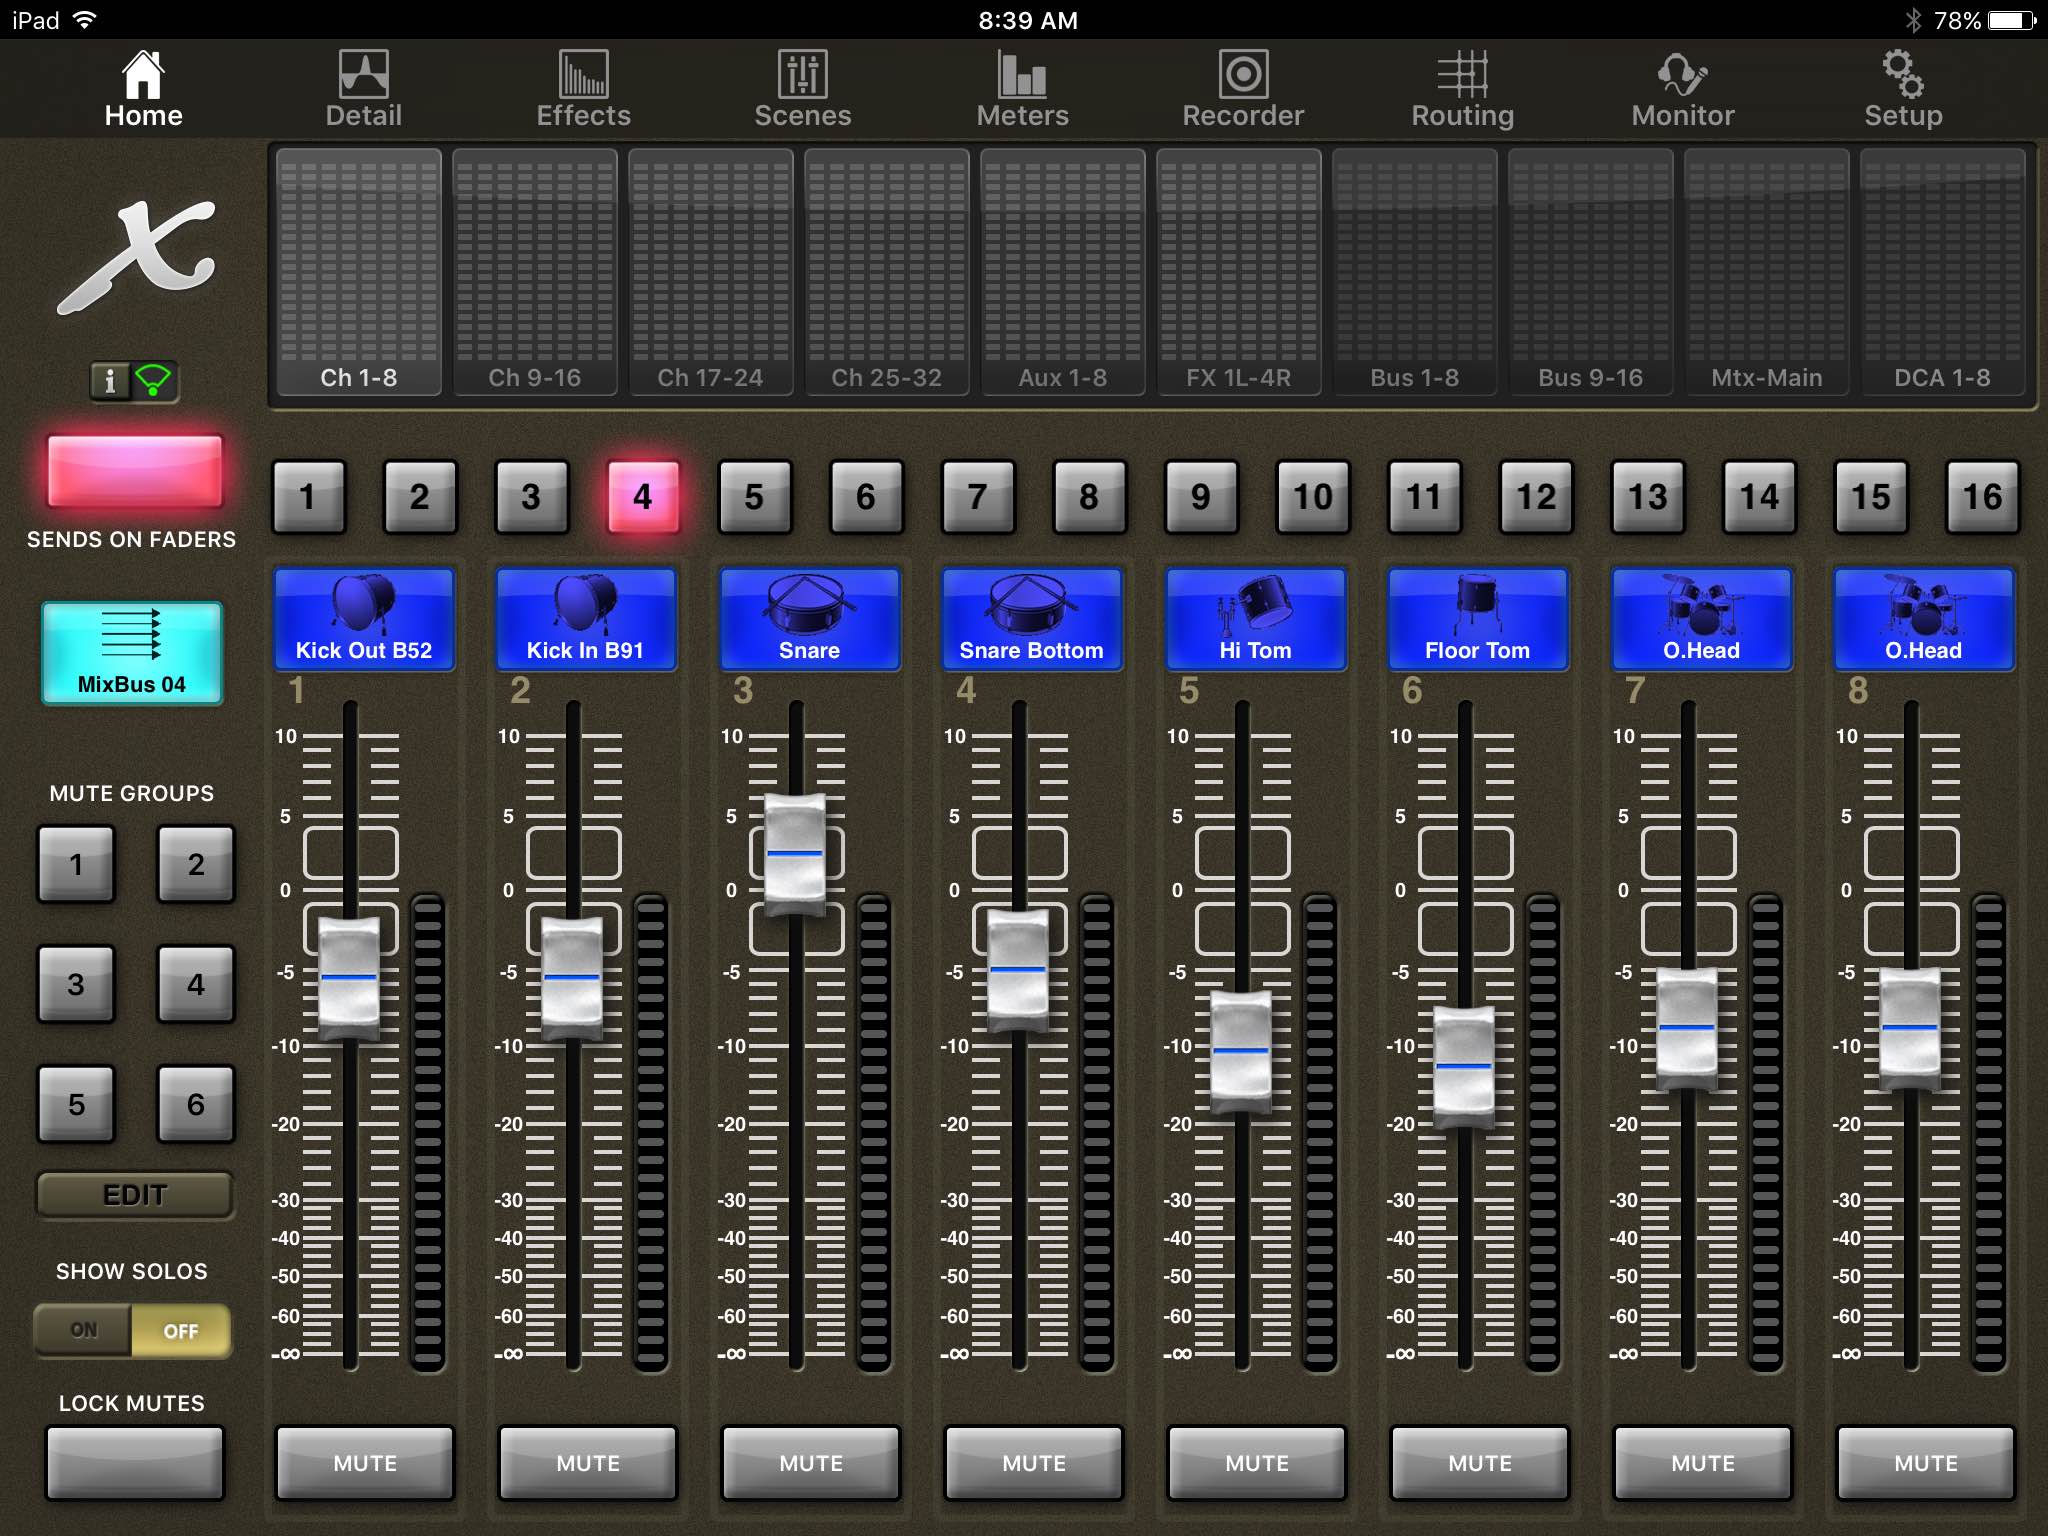Mute the Snare channel
The height and width of the screenshot is (1536, 2048).
pyautogui.click(x=809, y=1463)
